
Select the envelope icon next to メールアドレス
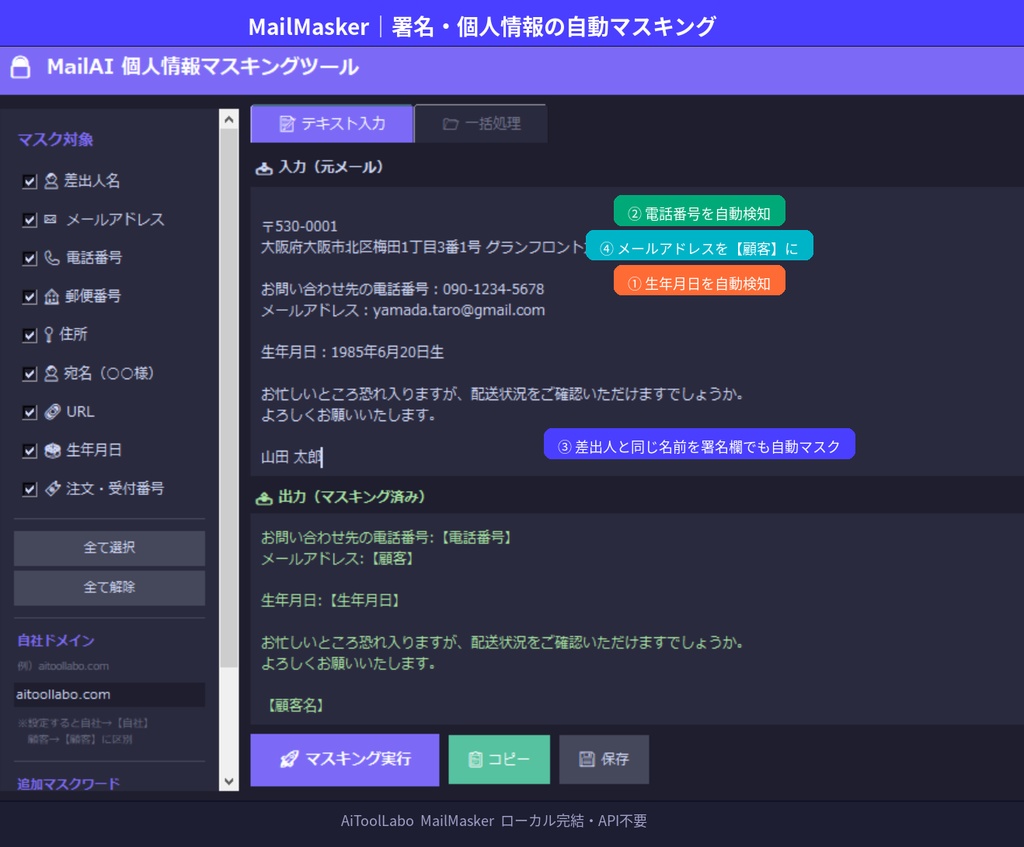50,219
